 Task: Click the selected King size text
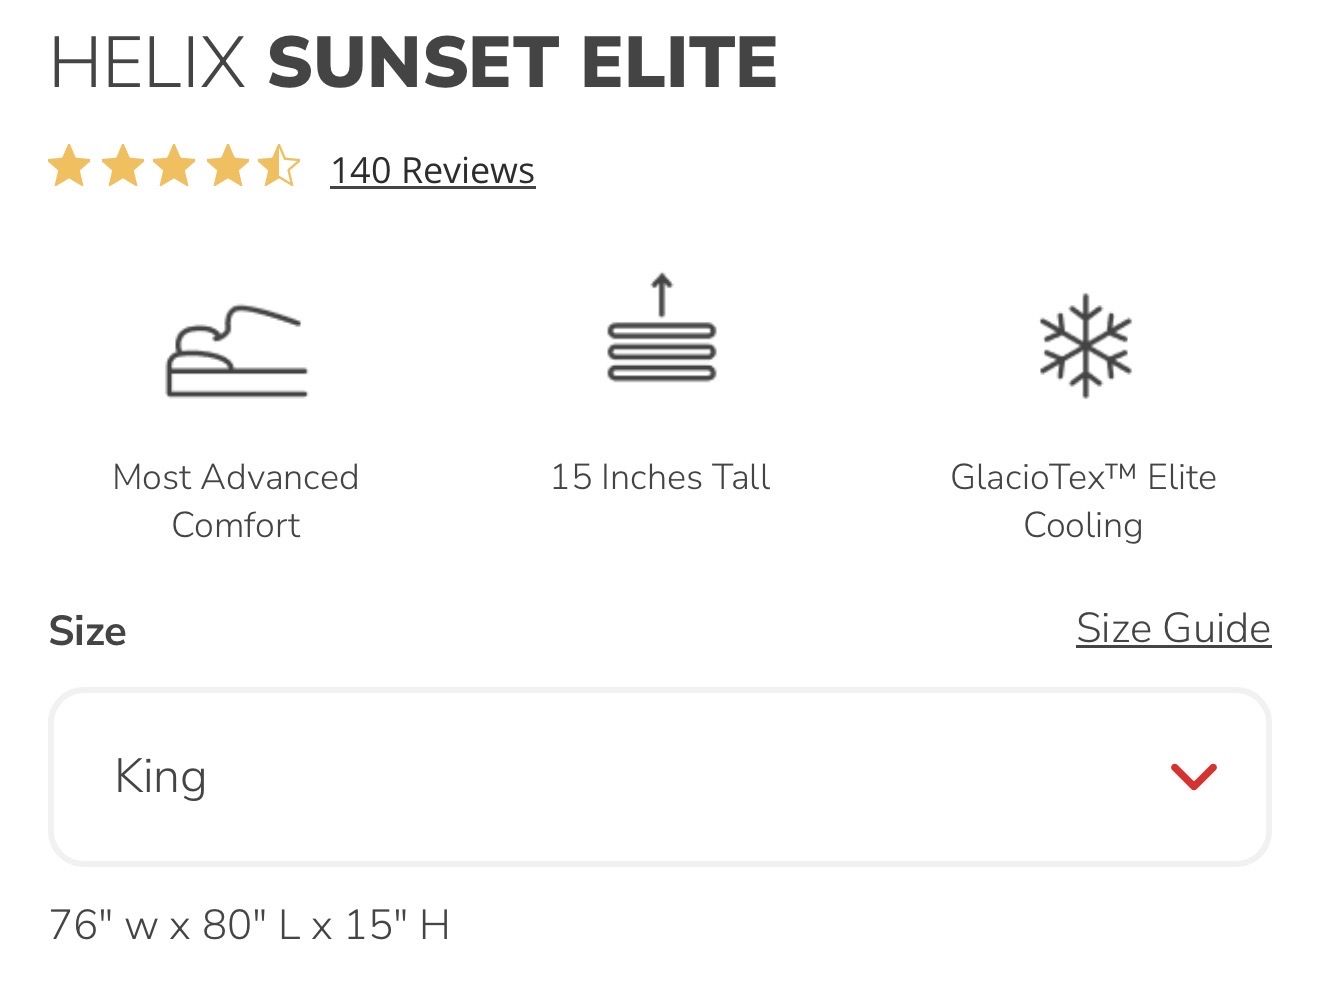pyautogui.click(x=161, y=776)
